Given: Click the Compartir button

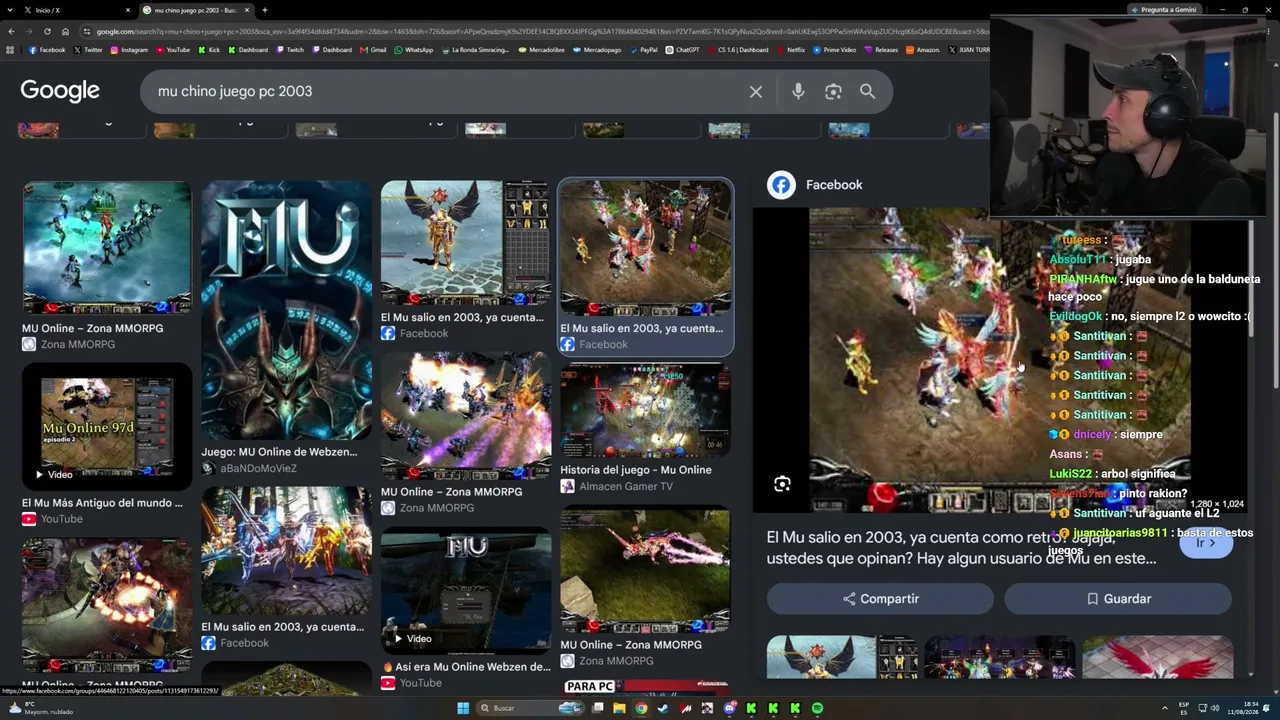Looking at the screenshot, I should tap(880, 599).
